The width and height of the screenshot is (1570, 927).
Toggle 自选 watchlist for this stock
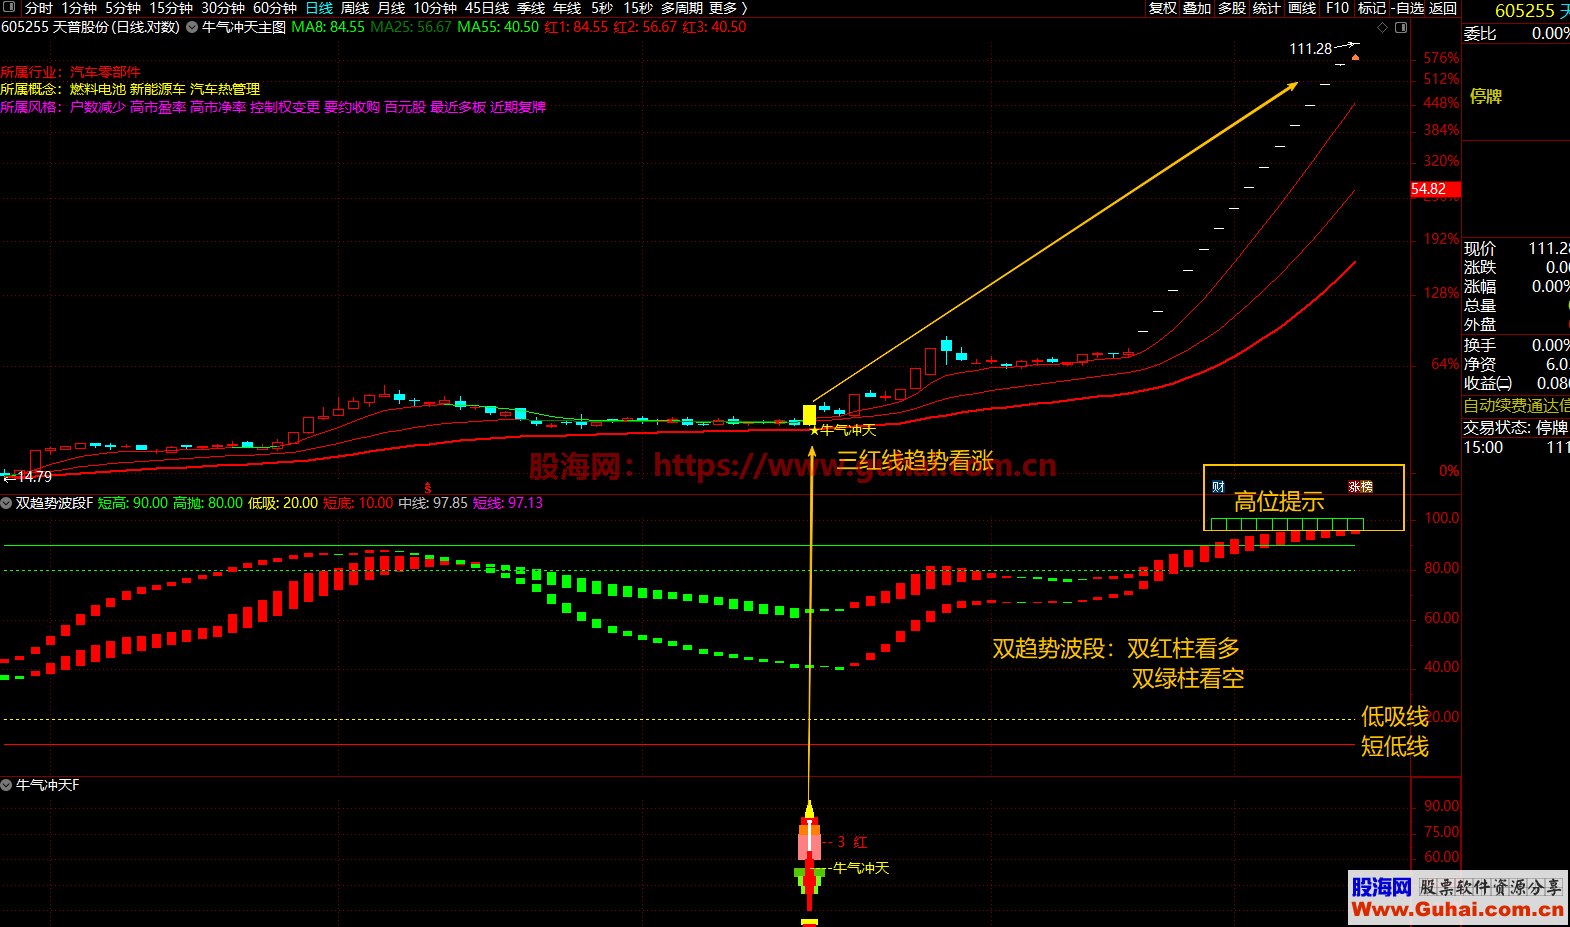point(1410,8)
